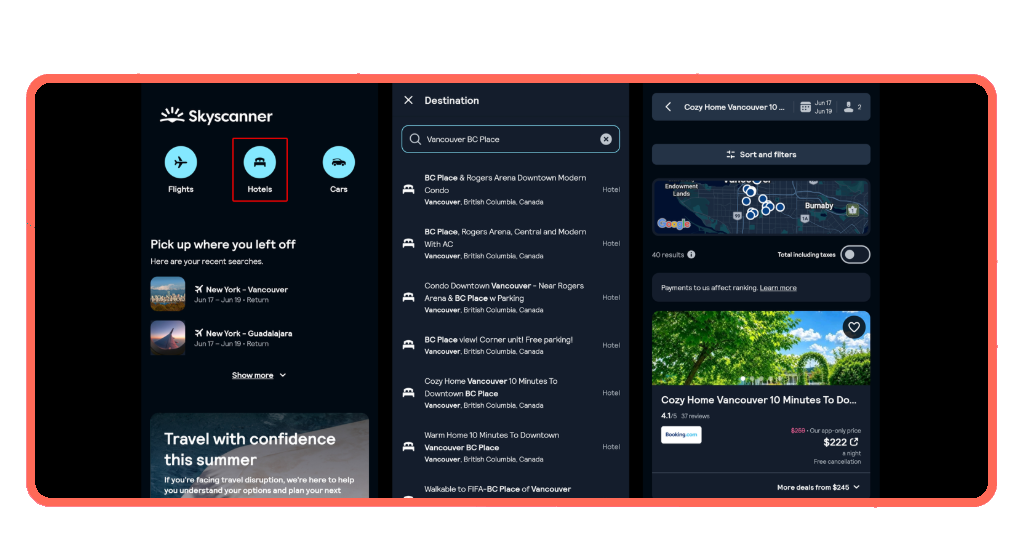
Task: Toggle Total including taxes switch
Action: pyautogui.click(x=855, y=255)
